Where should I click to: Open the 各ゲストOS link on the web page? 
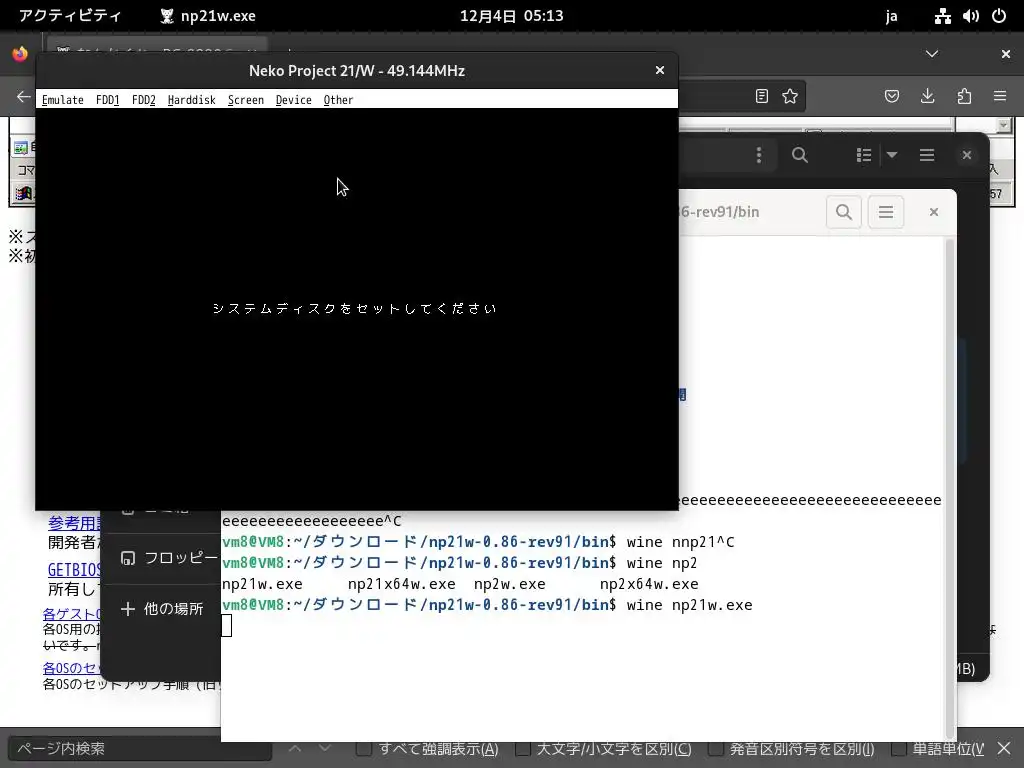pyautogui.click(x=72, y=614)
